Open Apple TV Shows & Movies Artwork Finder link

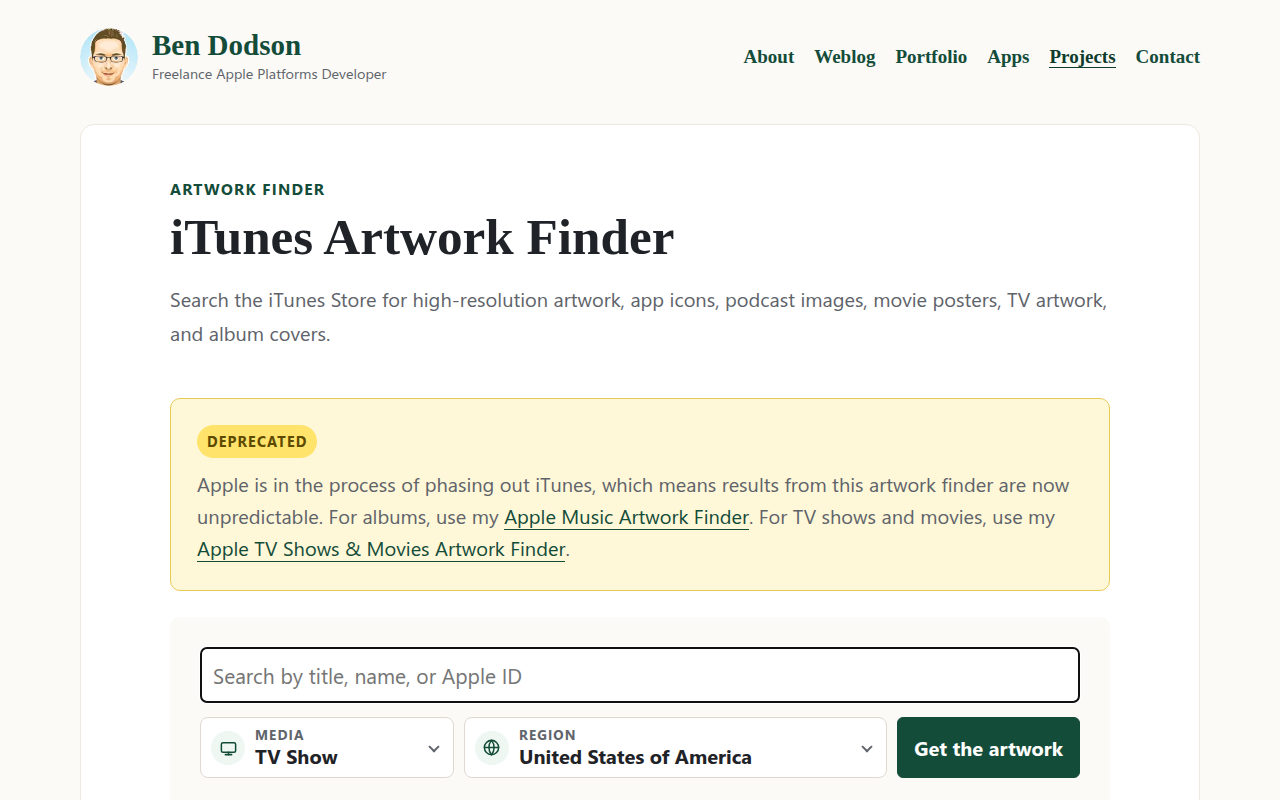coord(381,550)
